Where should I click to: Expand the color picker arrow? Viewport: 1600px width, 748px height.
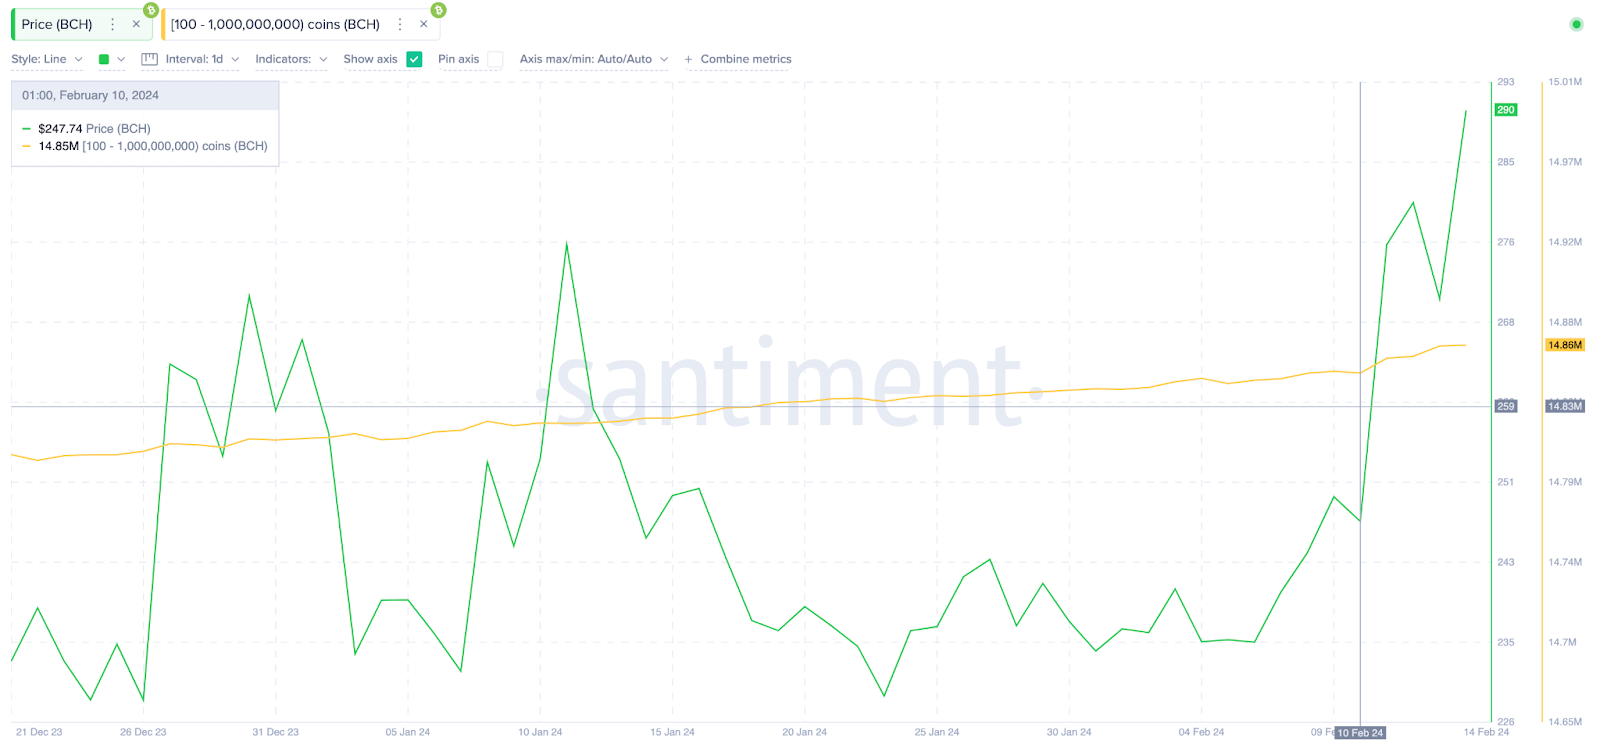pyautogui.click(x=121, y=59)
